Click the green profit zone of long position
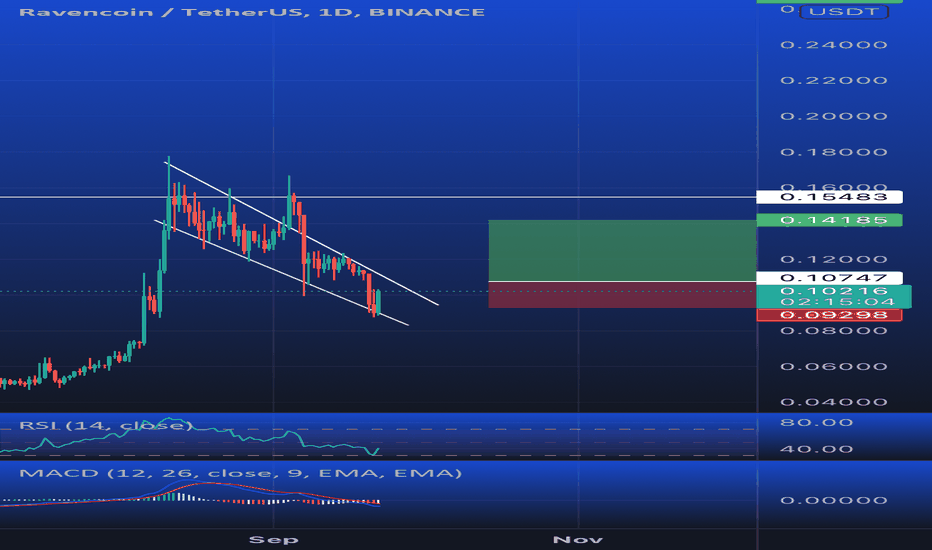 coord(622,250)
